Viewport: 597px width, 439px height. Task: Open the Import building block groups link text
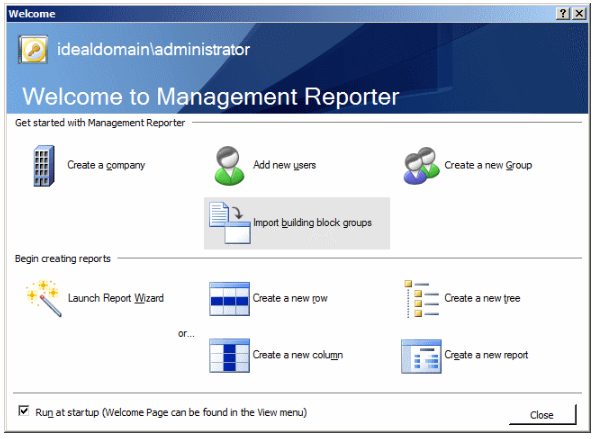312,223
